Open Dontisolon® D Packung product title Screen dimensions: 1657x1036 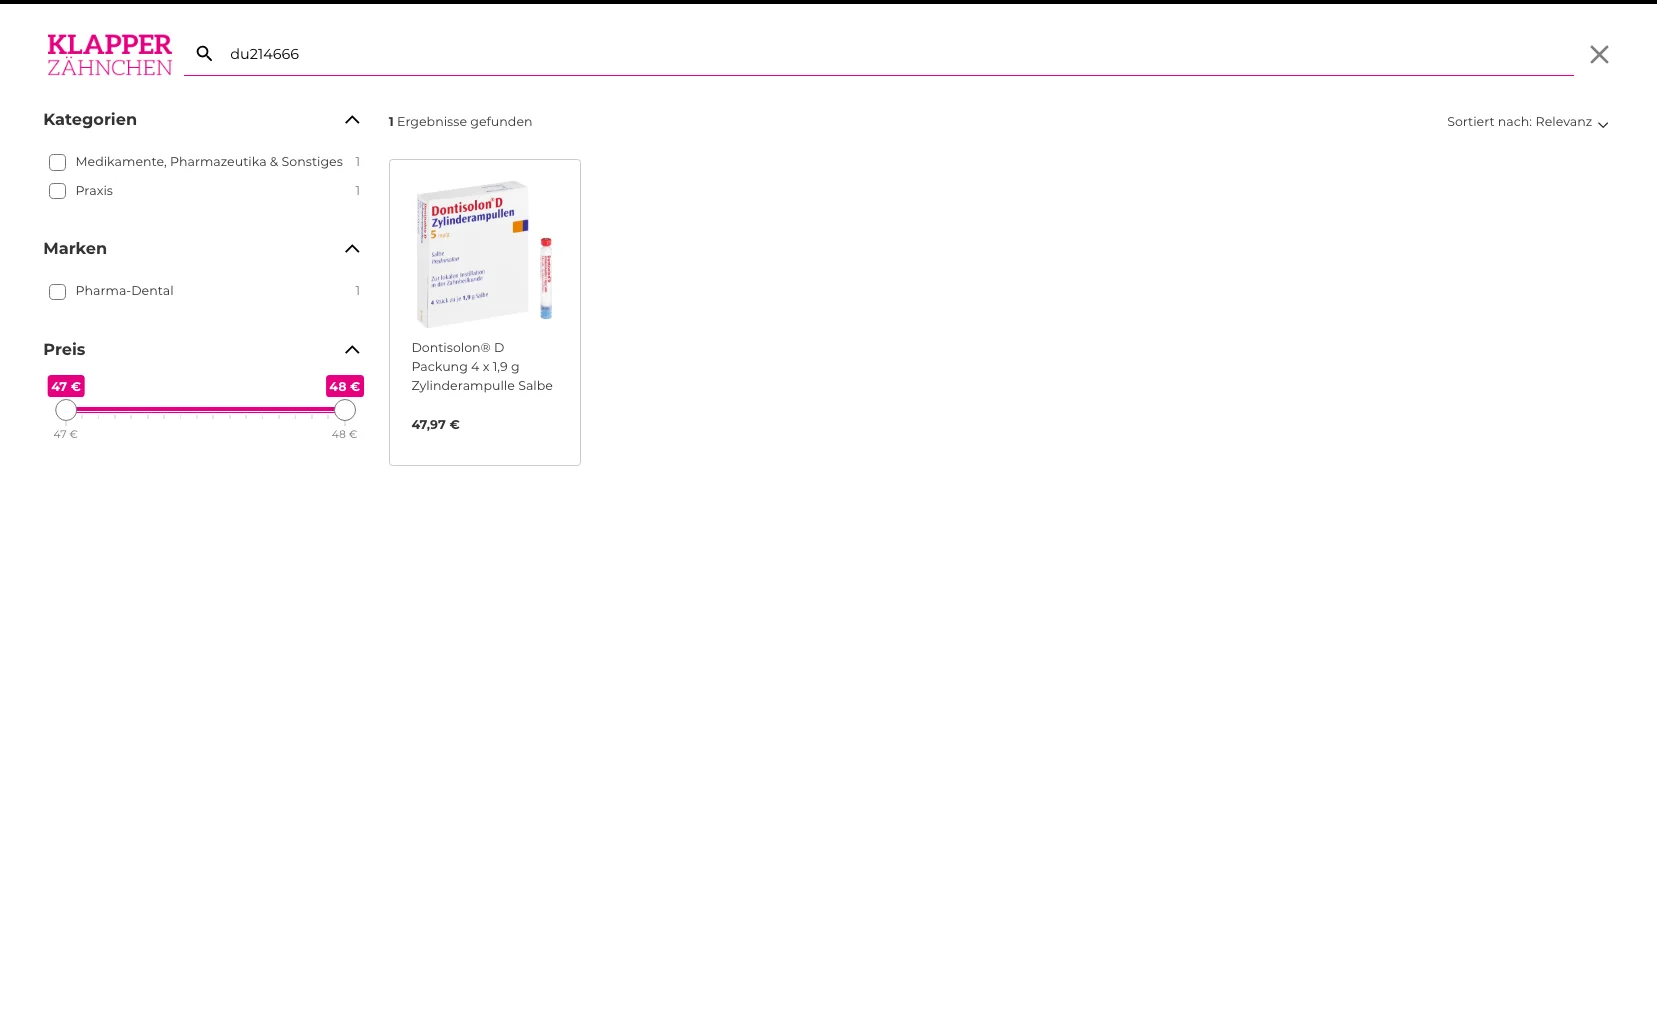[482, 367]
